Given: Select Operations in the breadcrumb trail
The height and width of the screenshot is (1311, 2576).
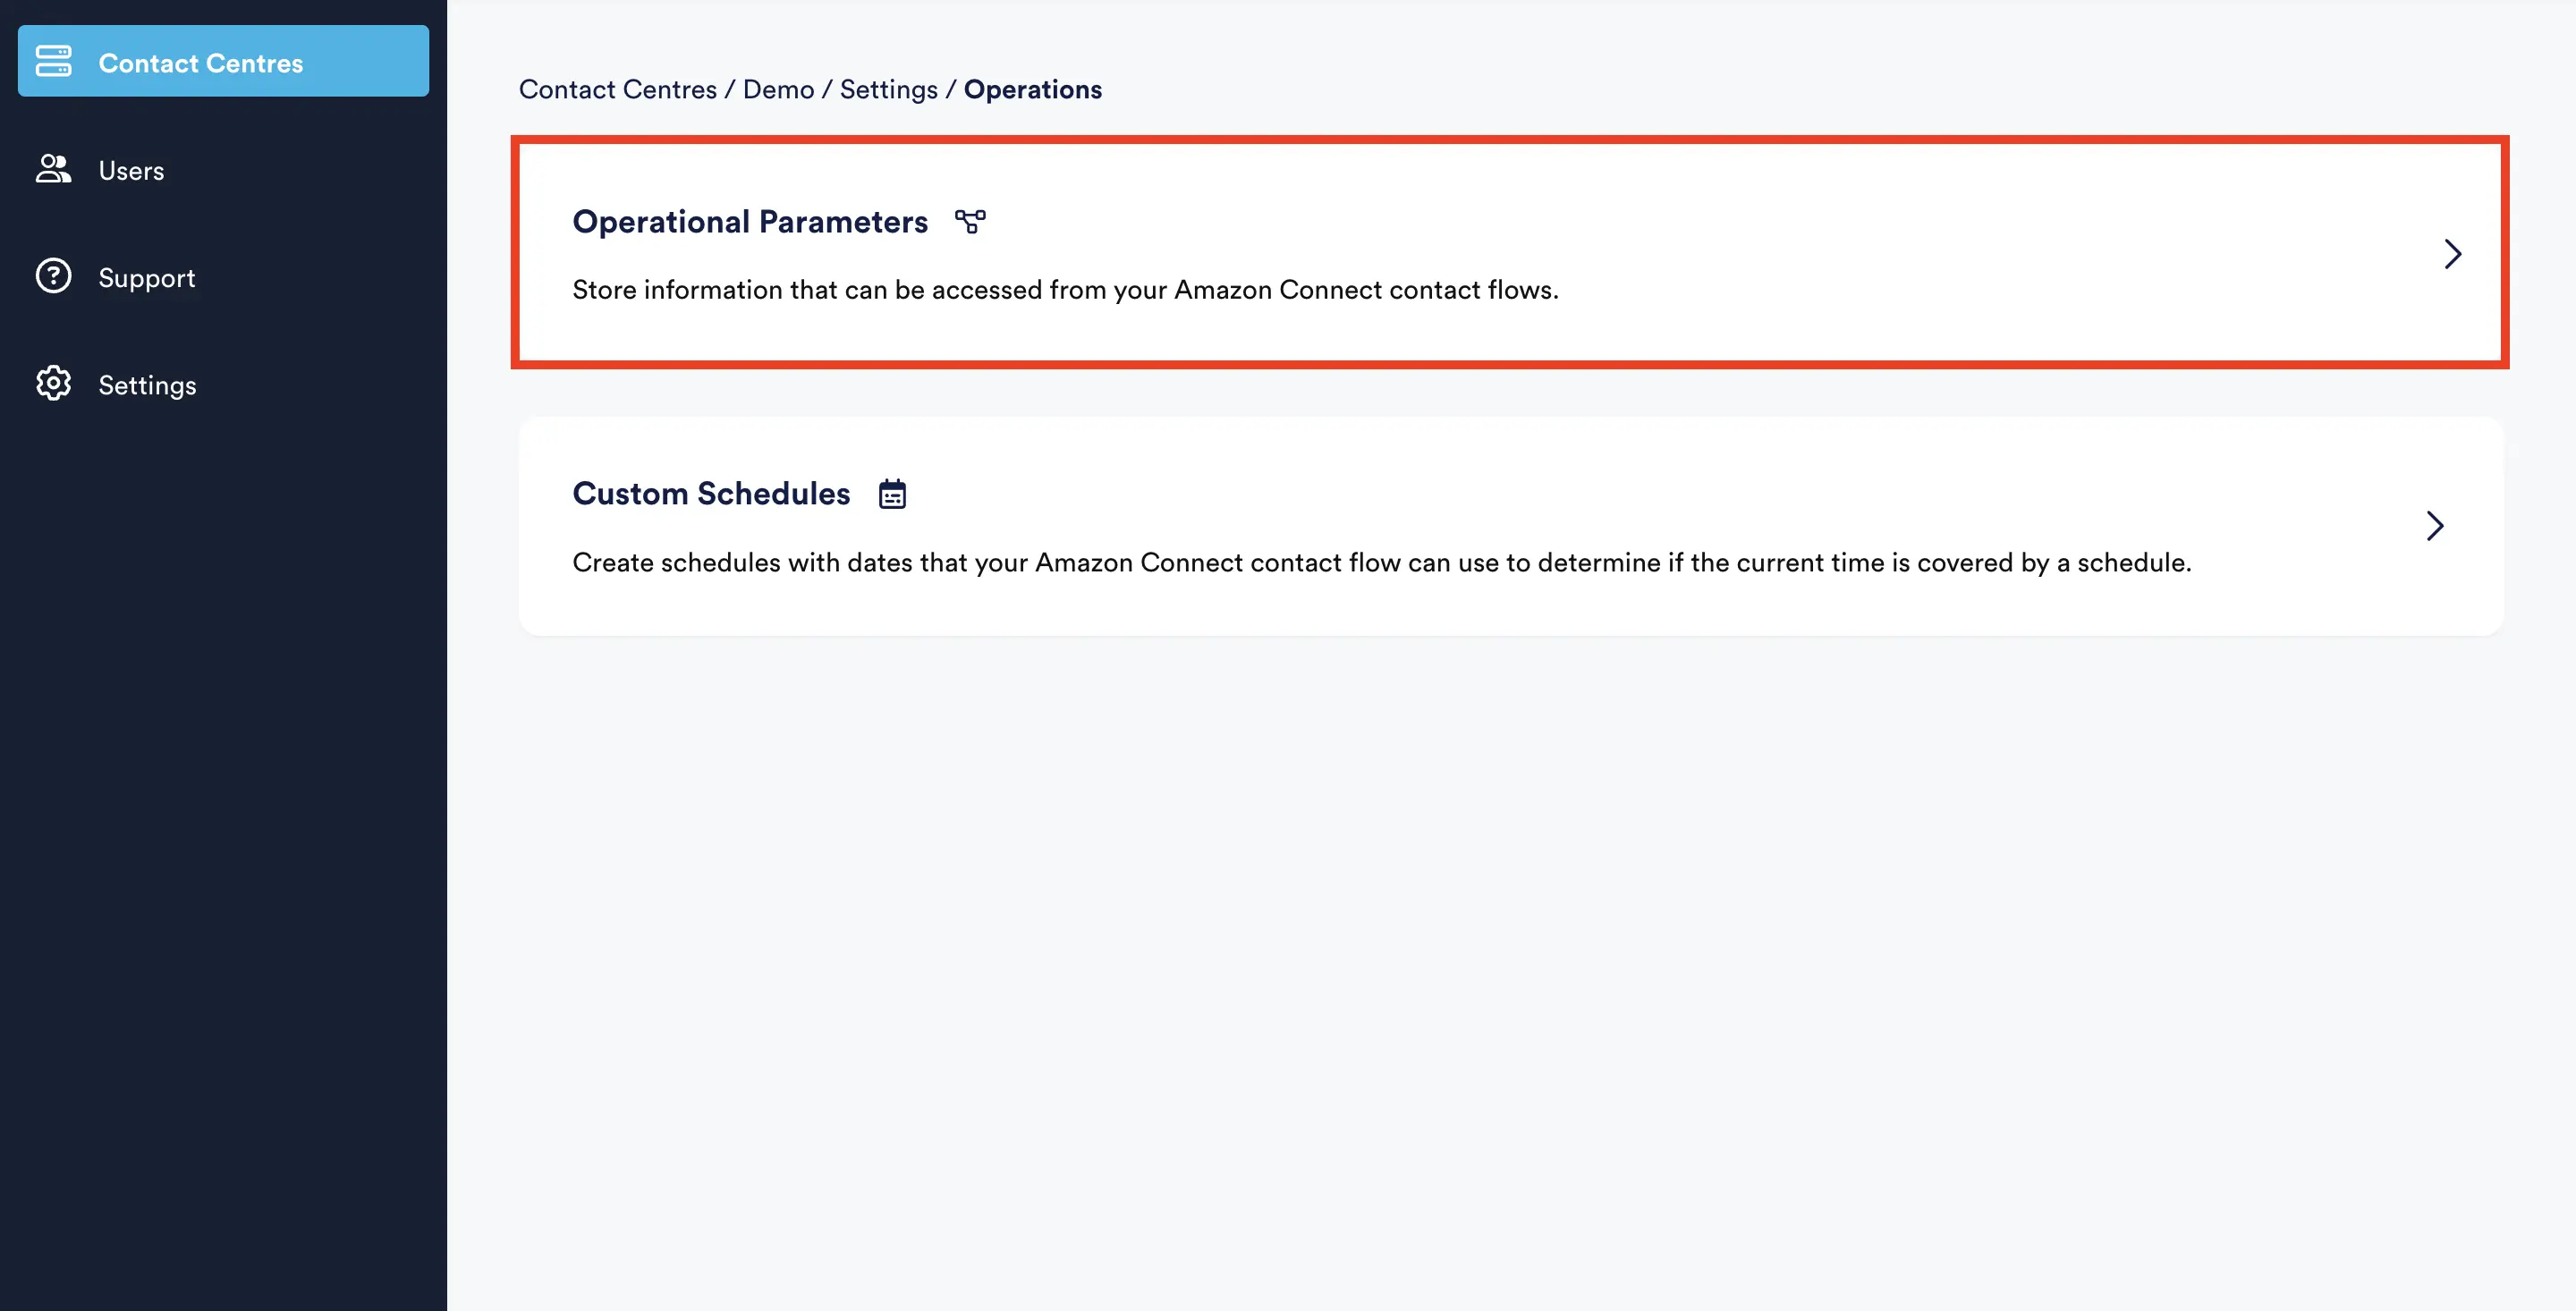Looking at the screenshot, I should pyautogui.click(x=1033, y=89).
